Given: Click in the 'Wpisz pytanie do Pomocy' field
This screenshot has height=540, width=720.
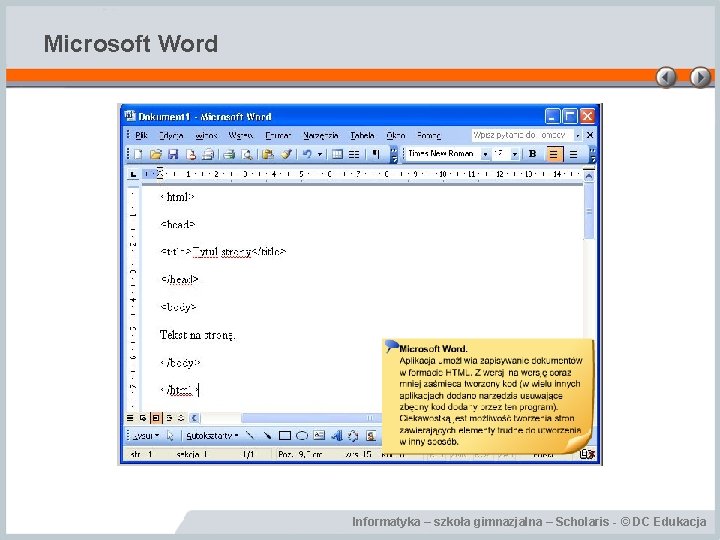Looking at the screenshot, I should 522,135.
